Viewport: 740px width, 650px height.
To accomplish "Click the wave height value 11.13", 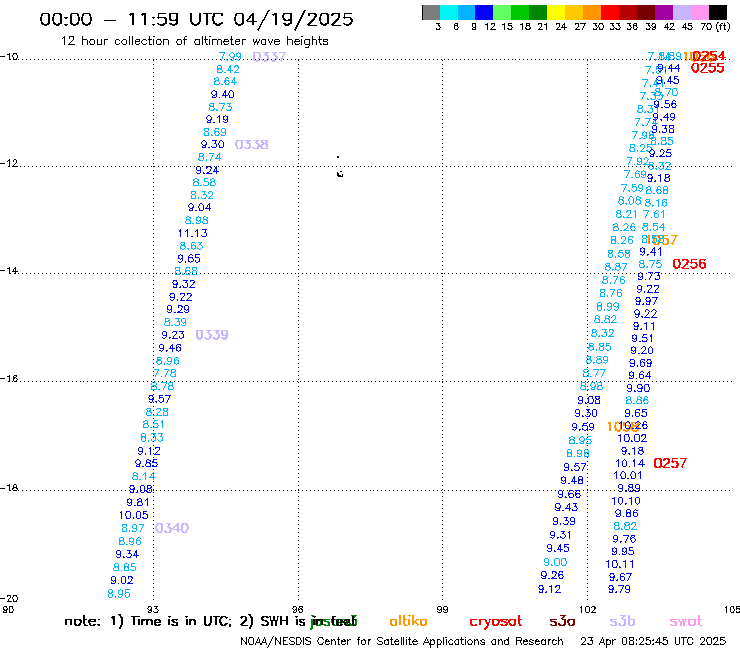I will tap(192, 233).
